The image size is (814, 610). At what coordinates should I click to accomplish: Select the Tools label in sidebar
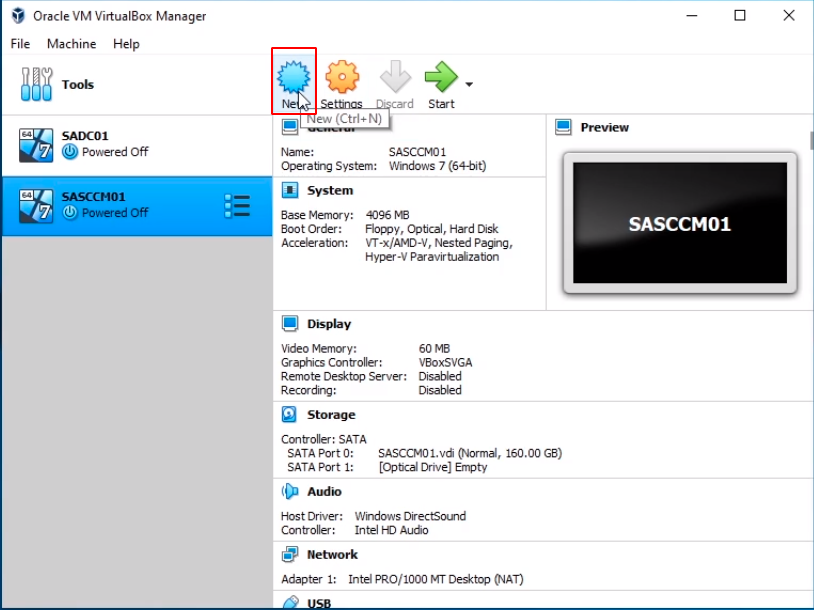78,84
